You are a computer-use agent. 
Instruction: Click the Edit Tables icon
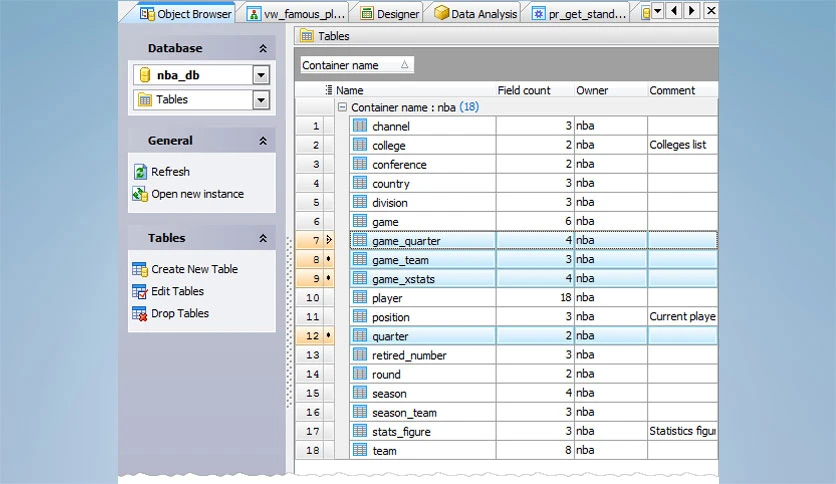pos(140,292)
